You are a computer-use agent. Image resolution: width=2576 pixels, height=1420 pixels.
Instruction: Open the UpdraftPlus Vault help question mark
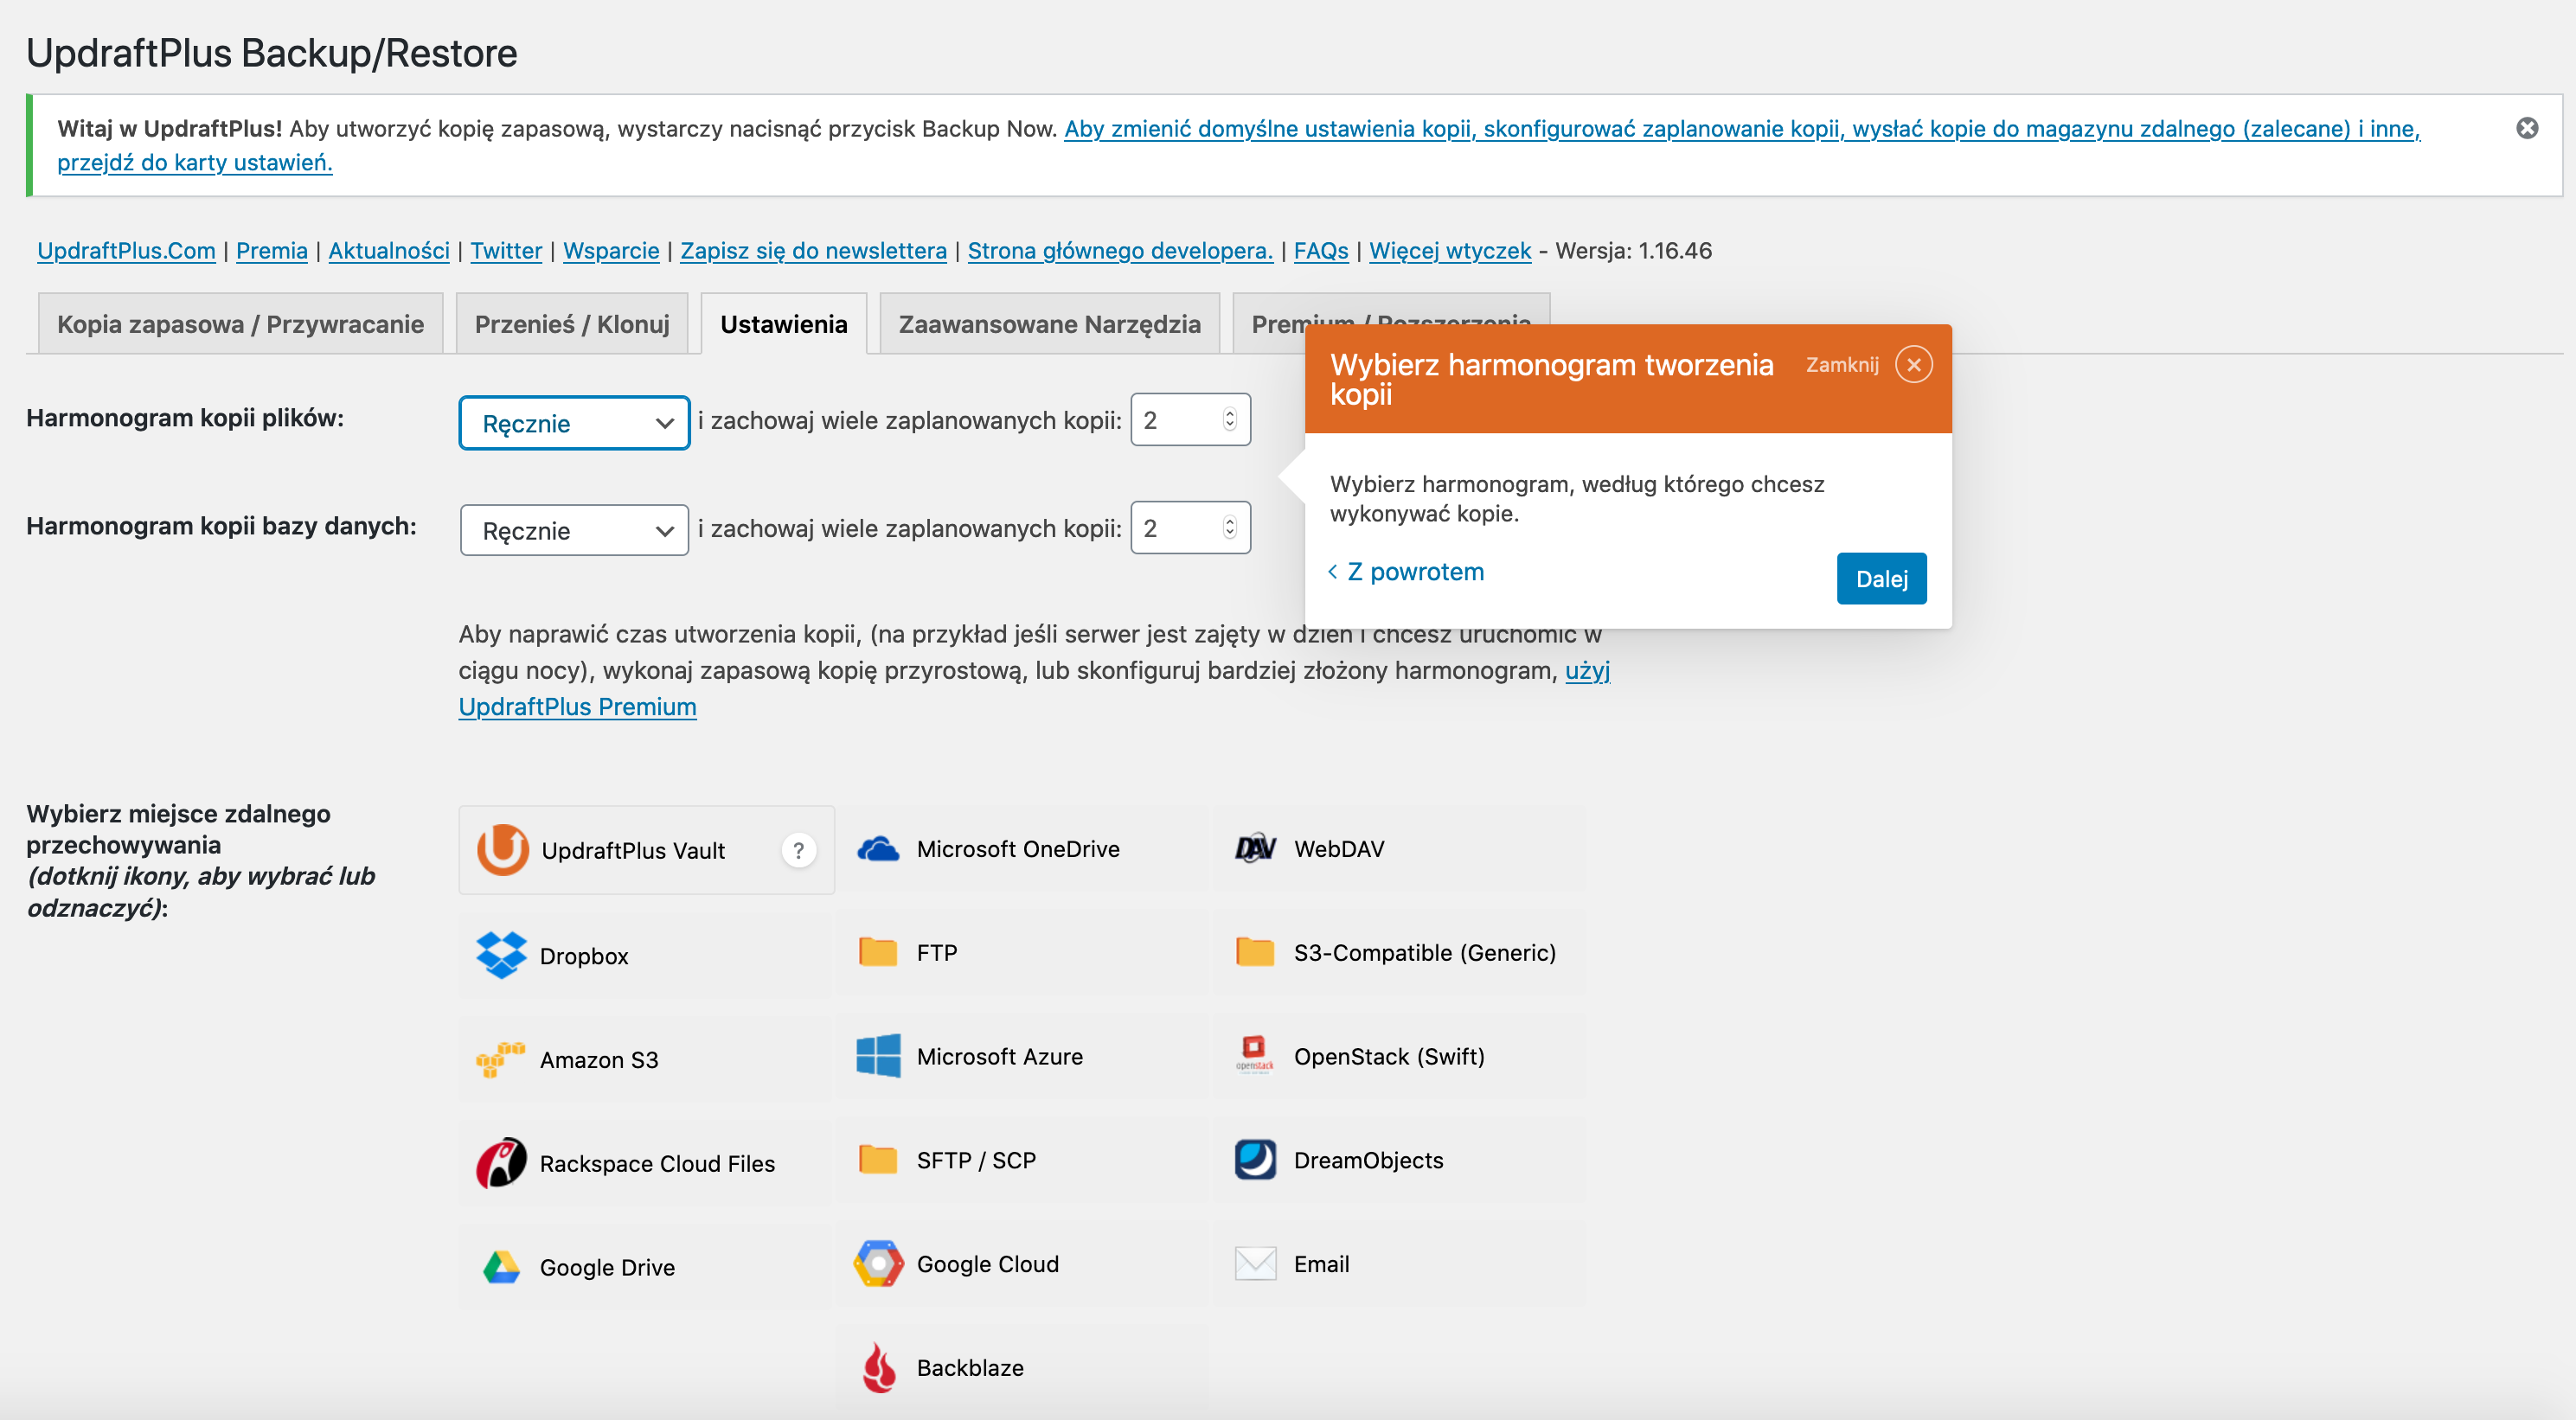798,851
